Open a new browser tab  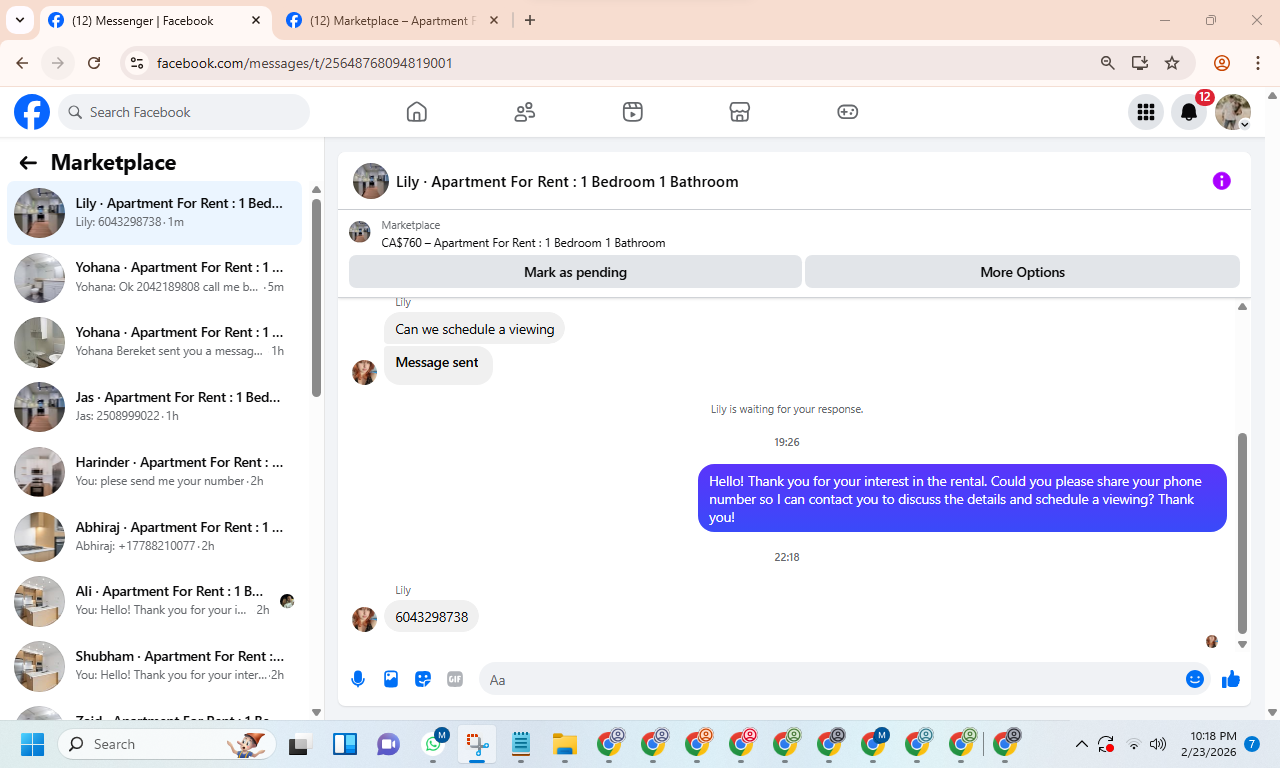coord(530,20)
